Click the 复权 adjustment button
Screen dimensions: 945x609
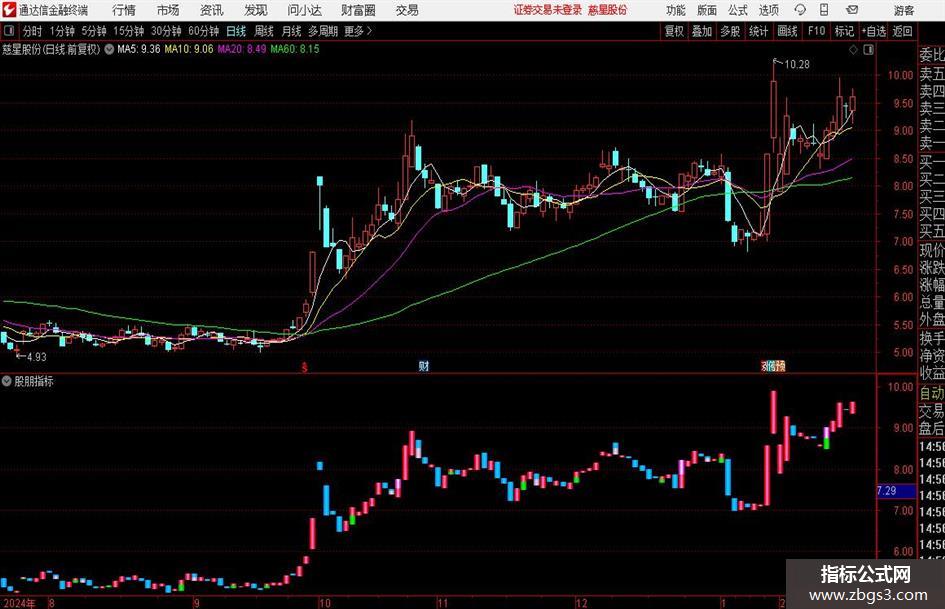674,31
